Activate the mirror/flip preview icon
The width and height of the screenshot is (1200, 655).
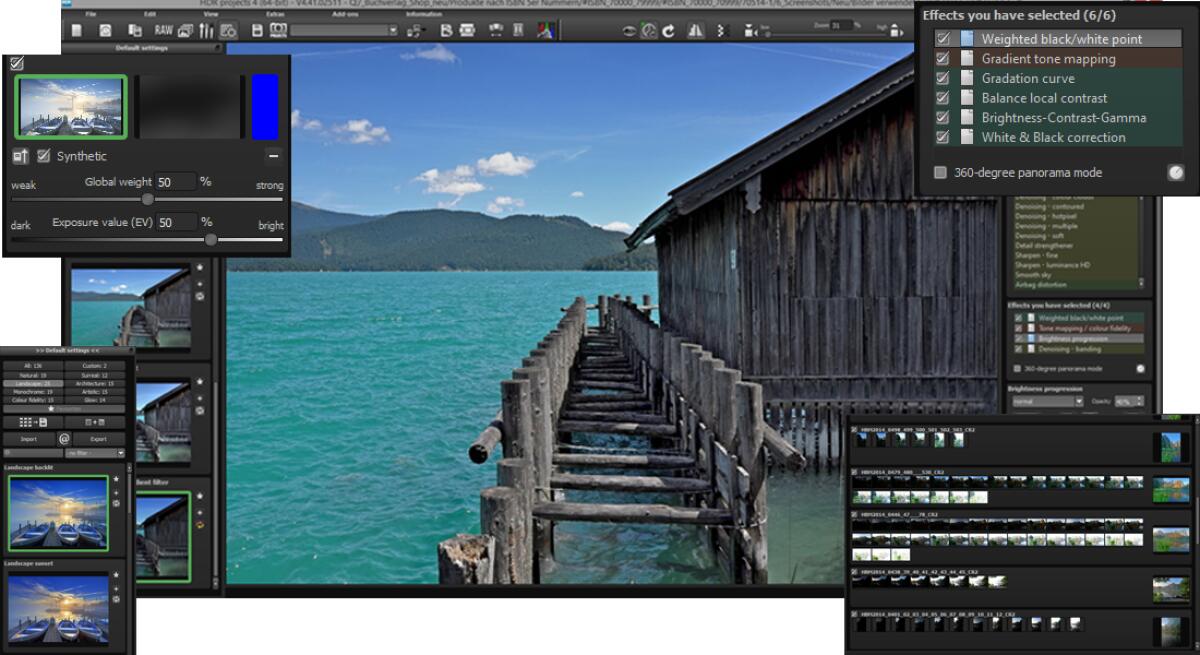click(696, 29)
